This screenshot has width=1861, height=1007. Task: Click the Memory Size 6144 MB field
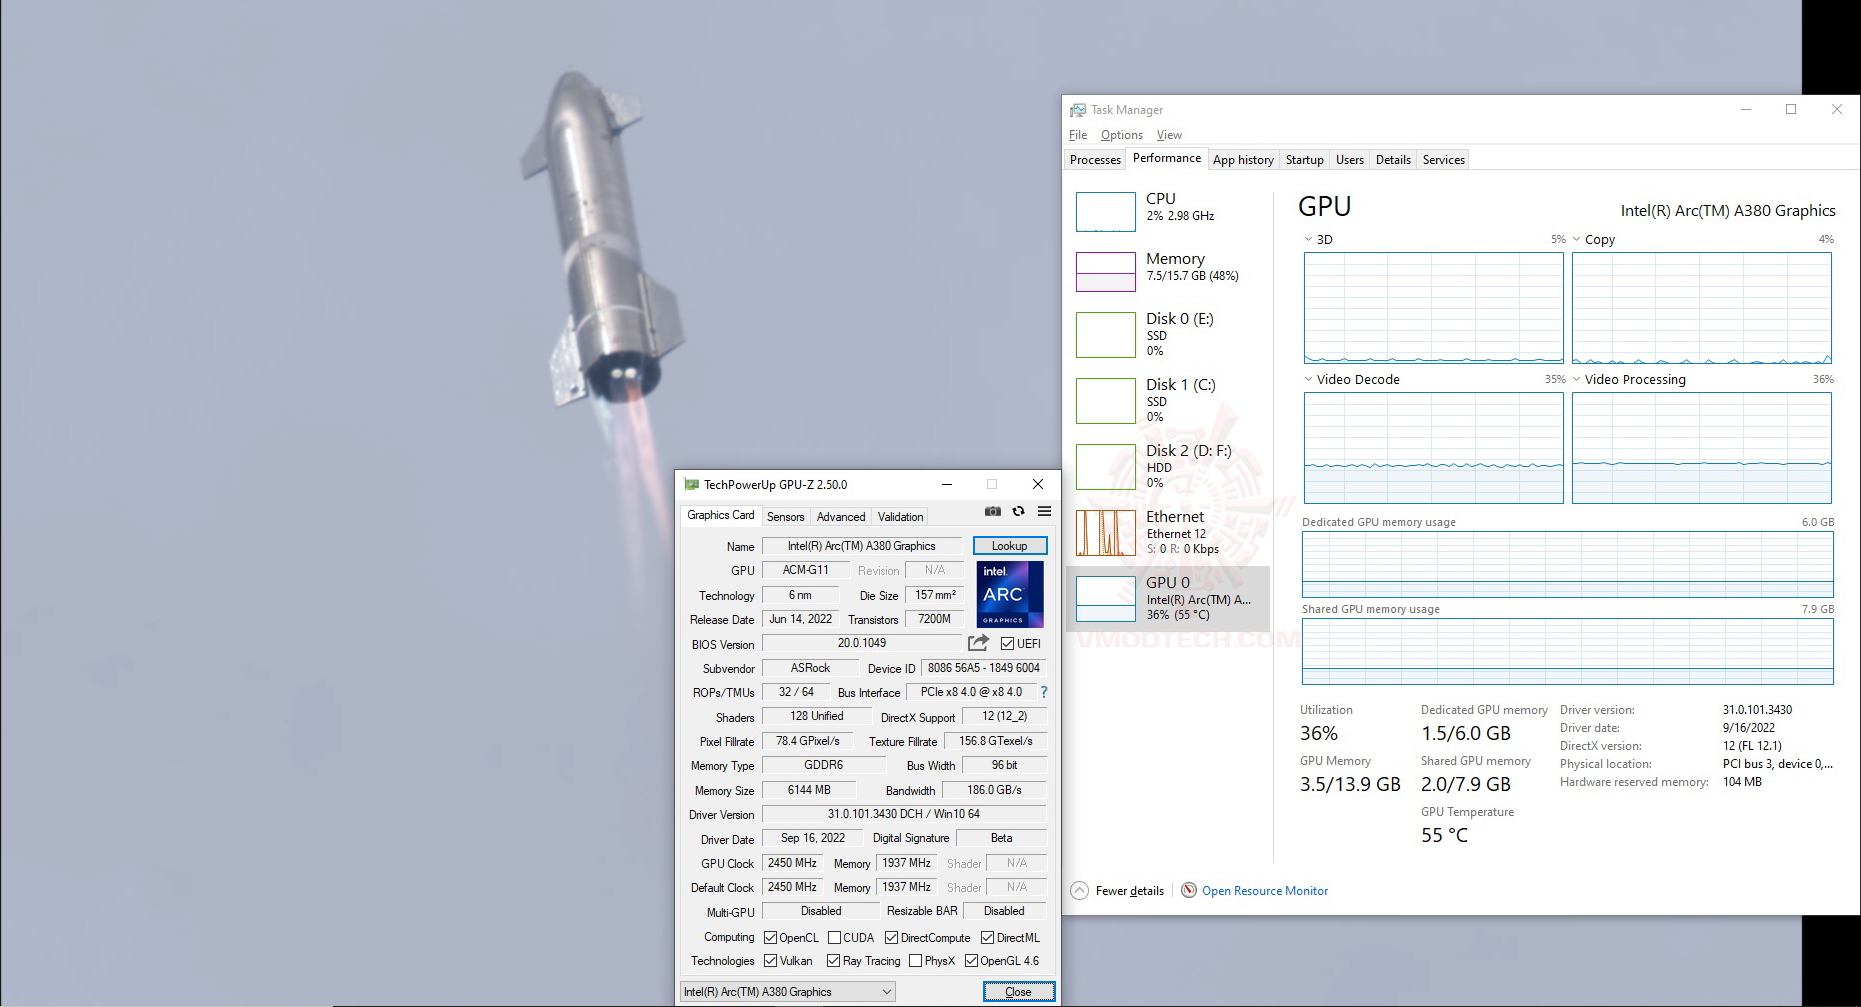tap(809, 790)
